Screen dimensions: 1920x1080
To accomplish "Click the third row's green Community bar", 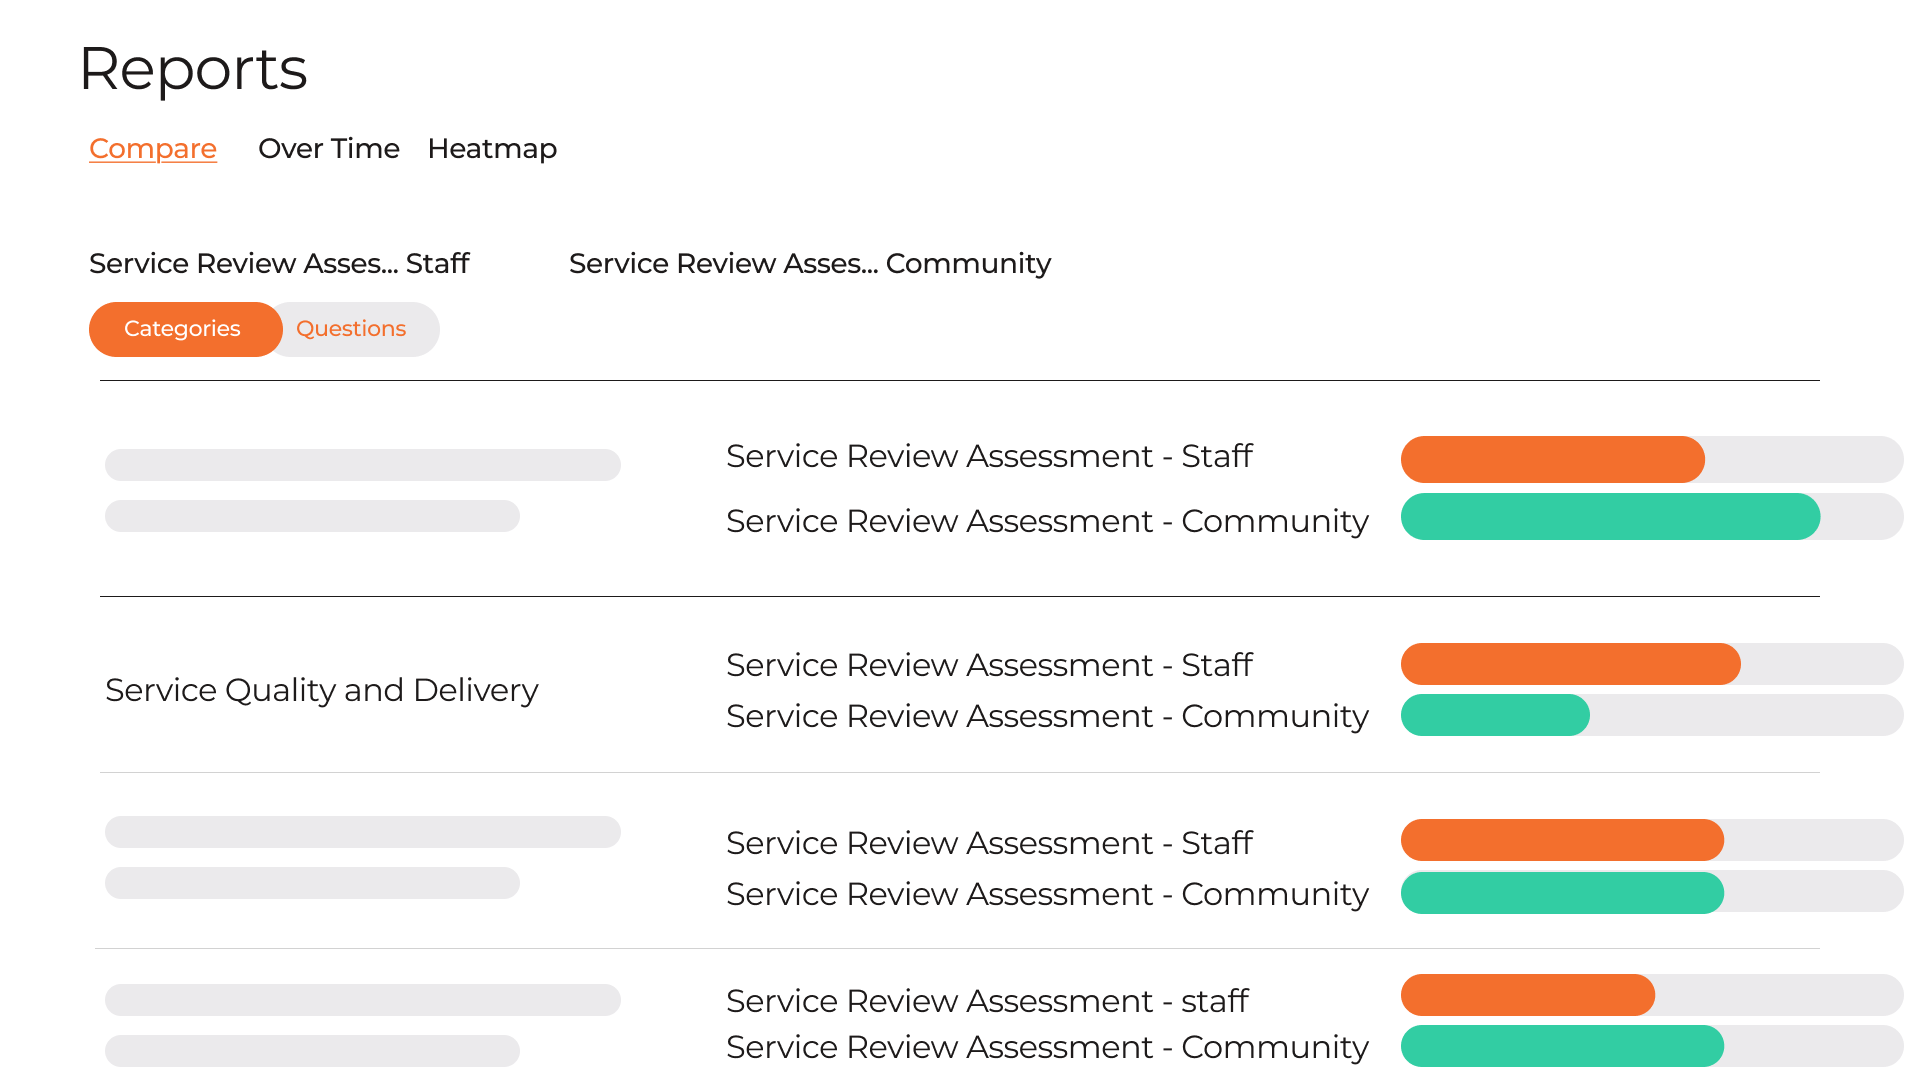I will [x=1562, y=893].
